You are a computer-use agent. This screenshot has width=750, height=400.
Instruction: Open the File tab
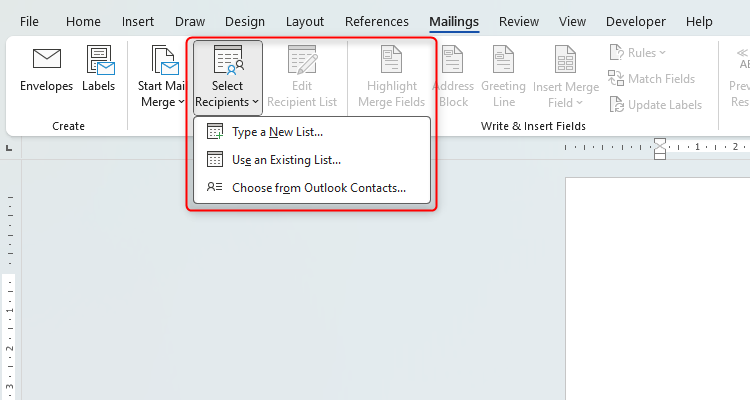[x=29, y=22]
